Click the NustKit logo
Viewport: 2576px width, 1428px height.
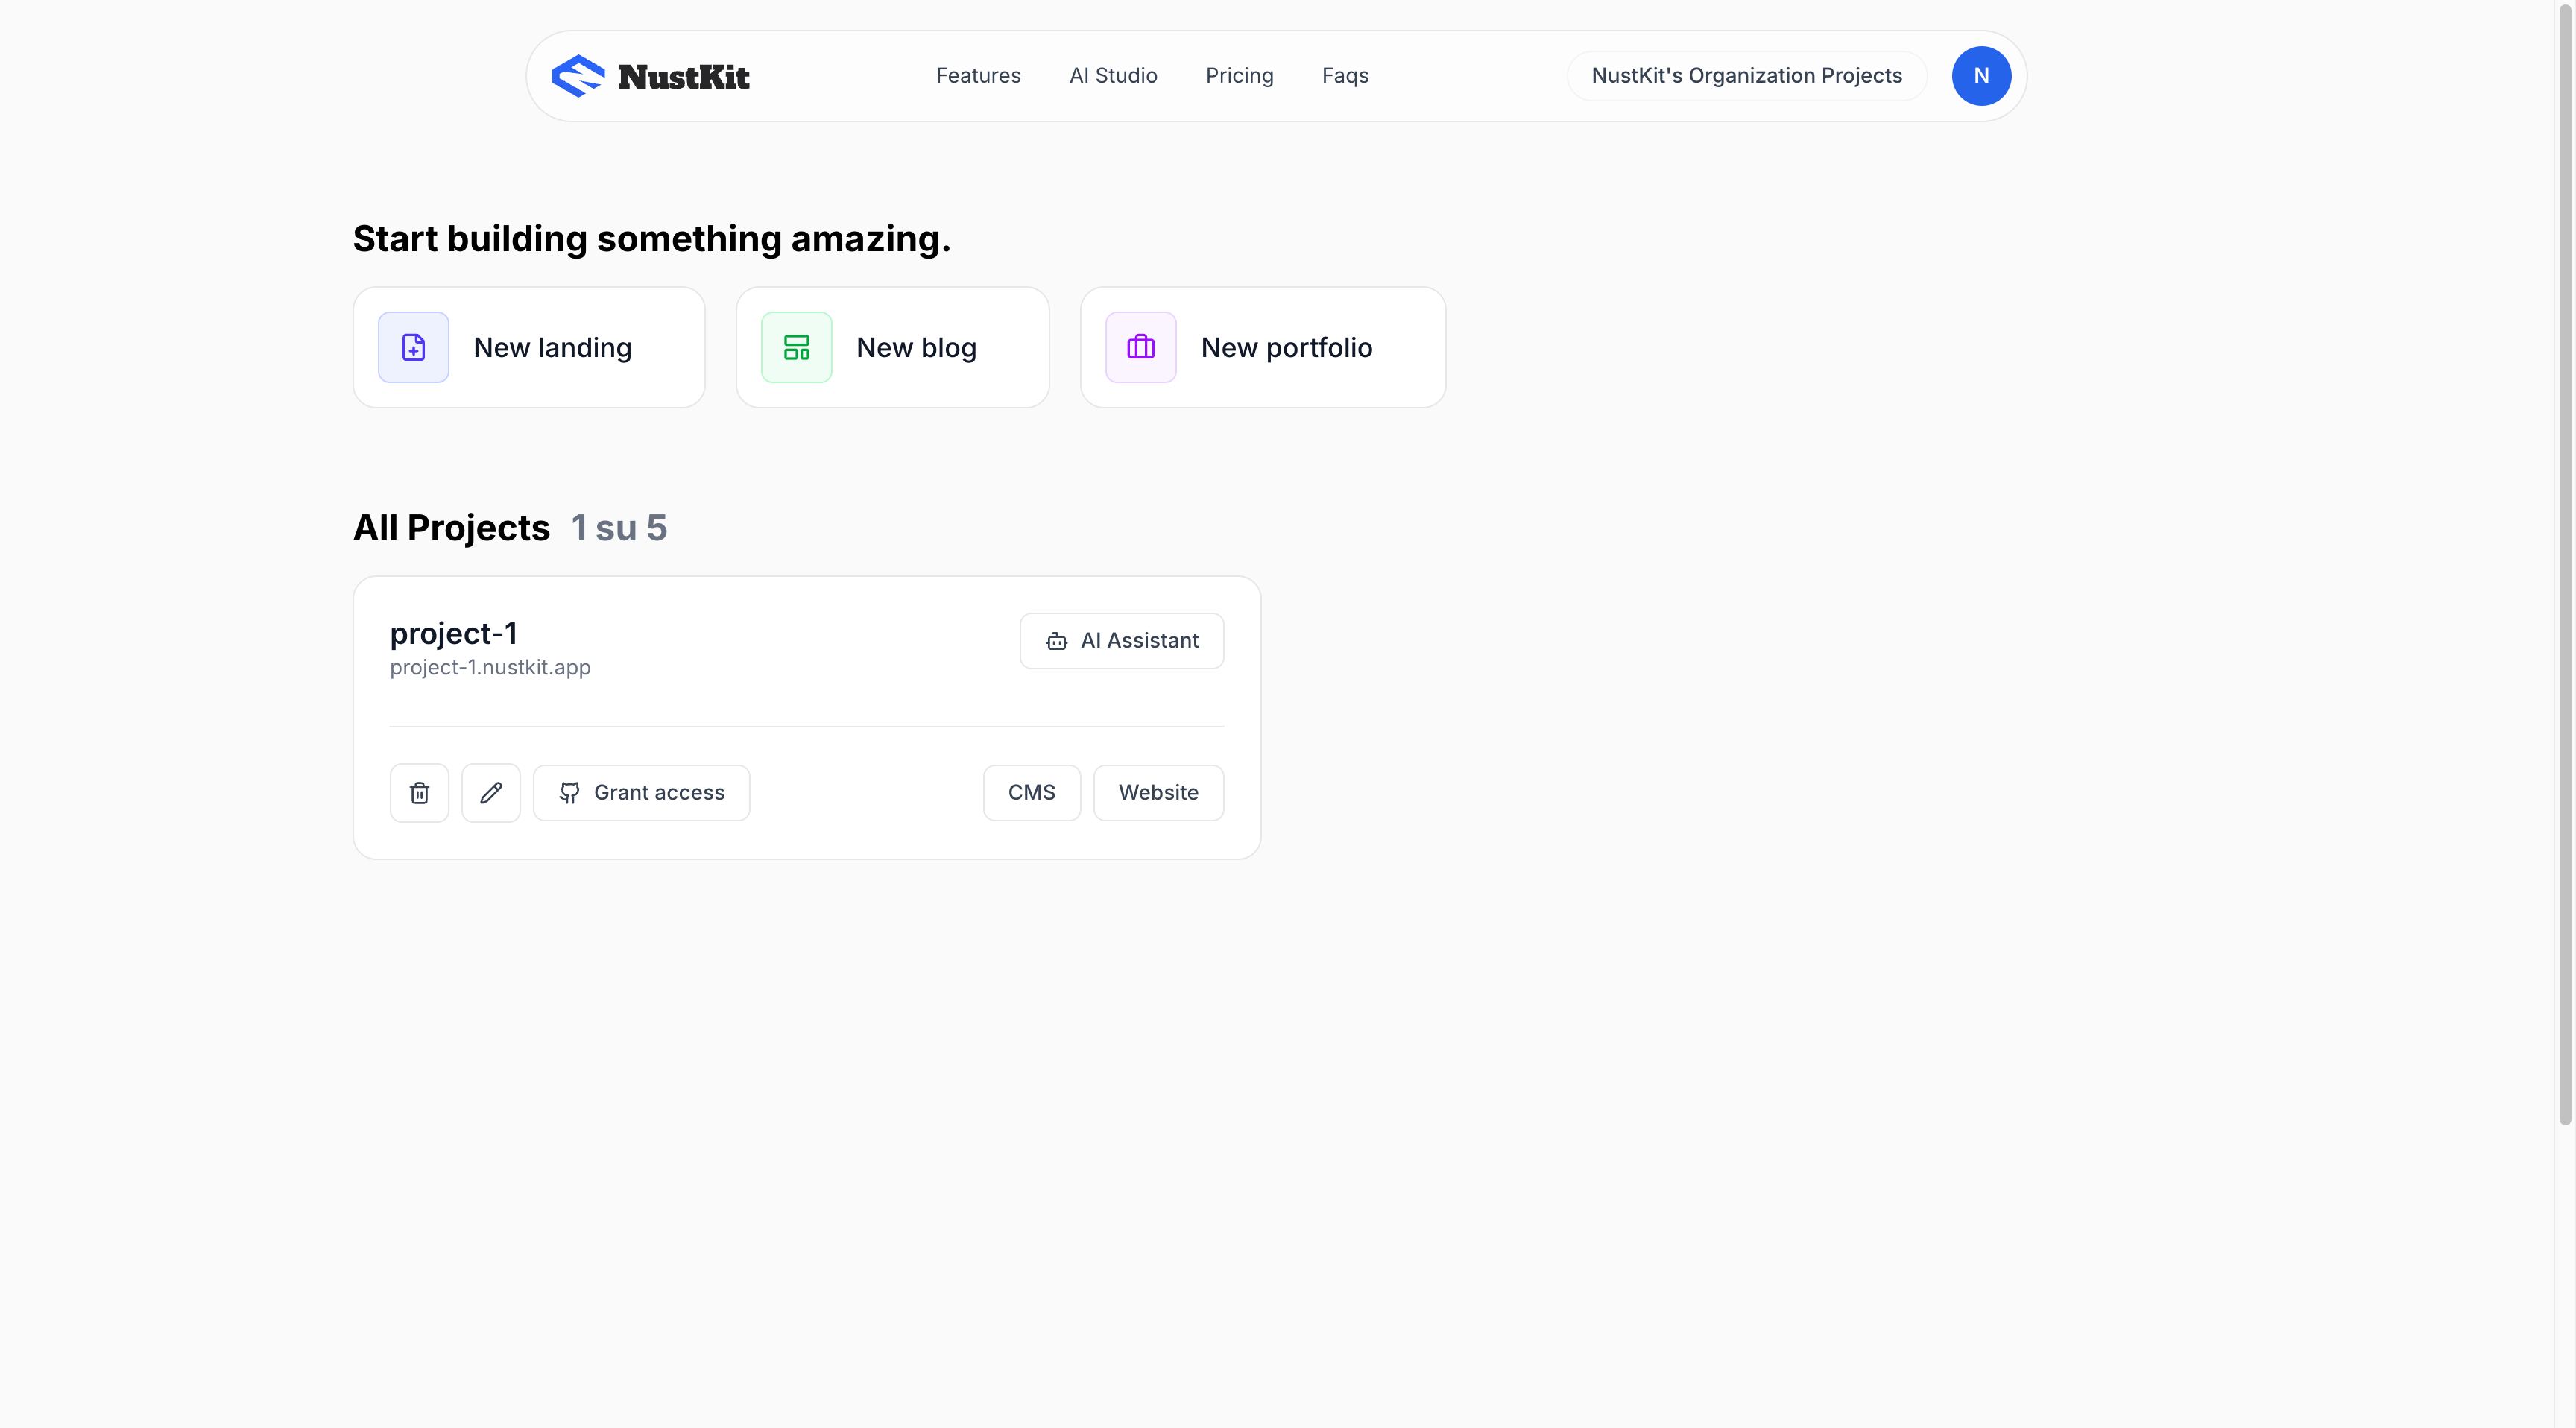[x=650, y=75]
